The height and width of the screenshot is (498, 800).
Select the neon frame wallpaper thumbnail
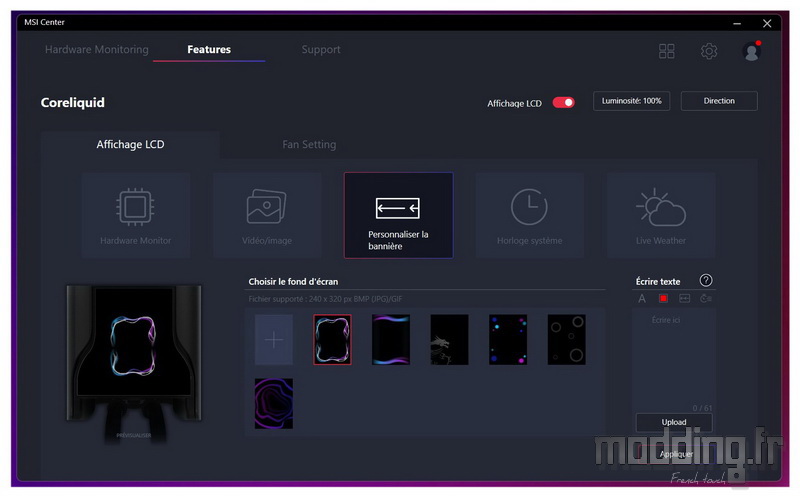332,340
